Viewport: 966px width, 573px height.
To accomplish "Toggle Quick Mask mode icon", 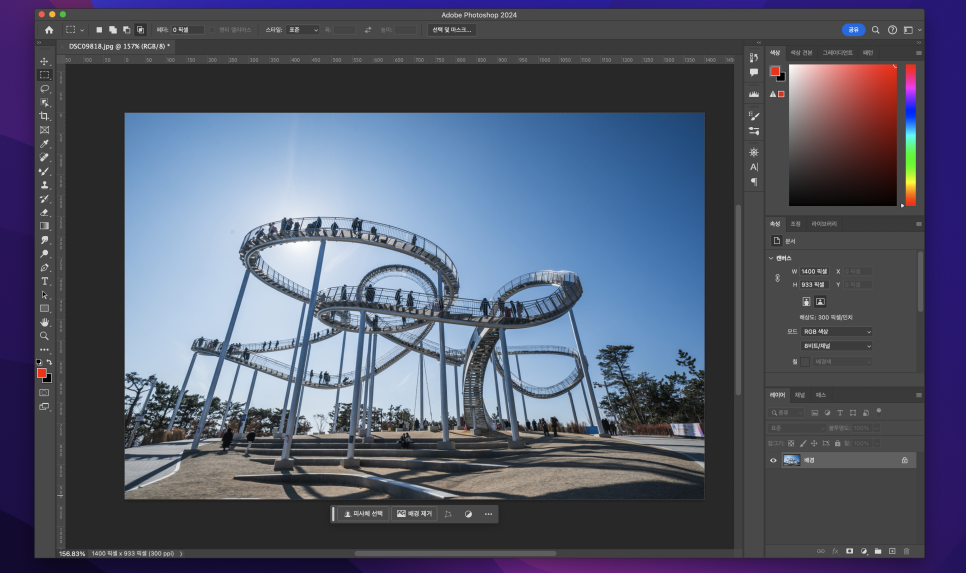I will point(44,392).
